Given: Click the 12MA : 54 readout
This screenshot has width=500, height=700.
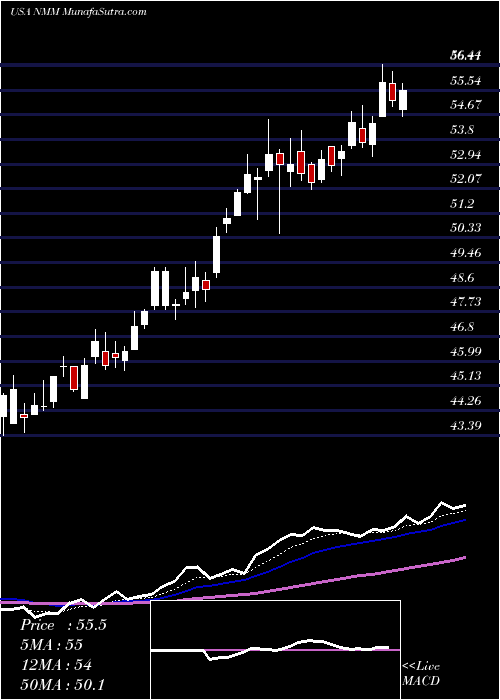Looking at the screenshot, I should [56, 665].
